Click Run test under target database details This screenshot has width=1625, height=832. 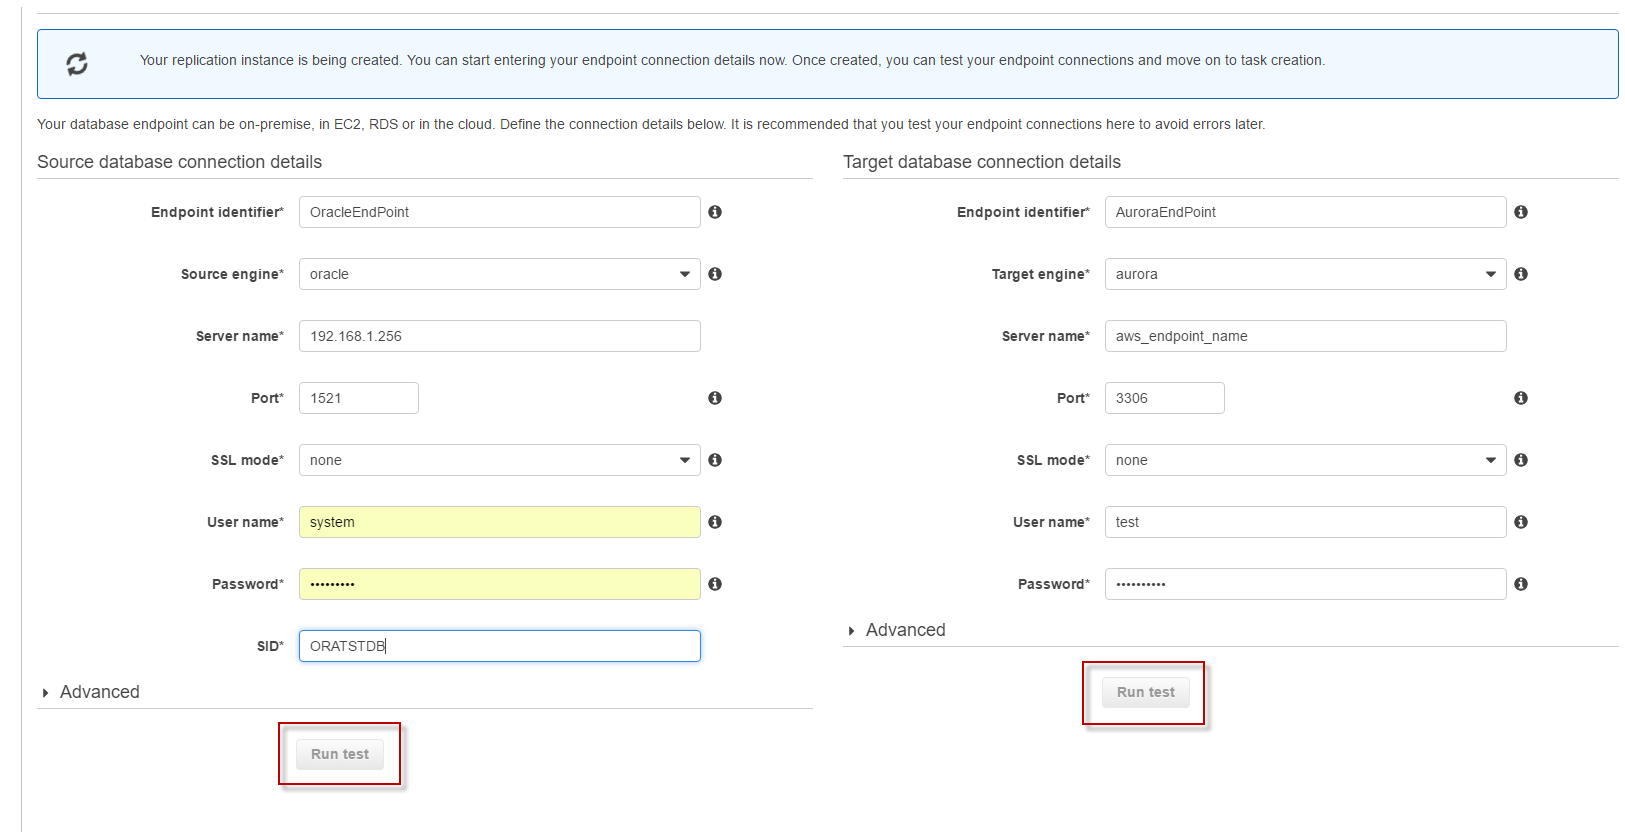tap(1146, 692)
